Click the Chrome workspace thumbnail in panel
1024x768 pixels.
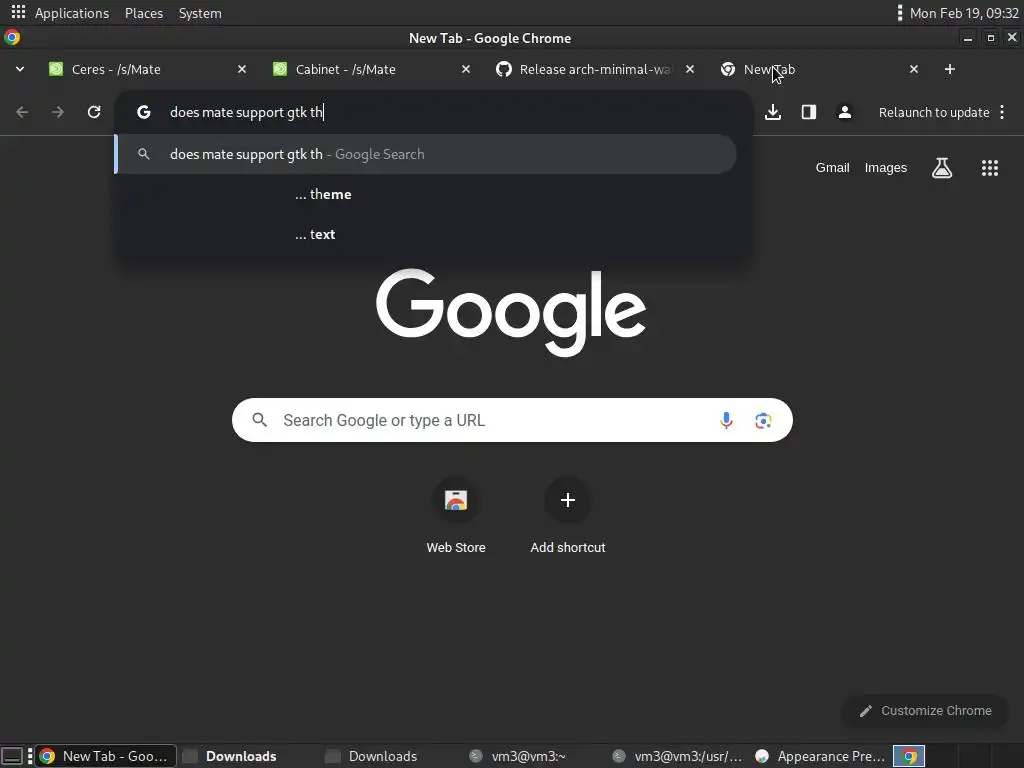(909, 756)
